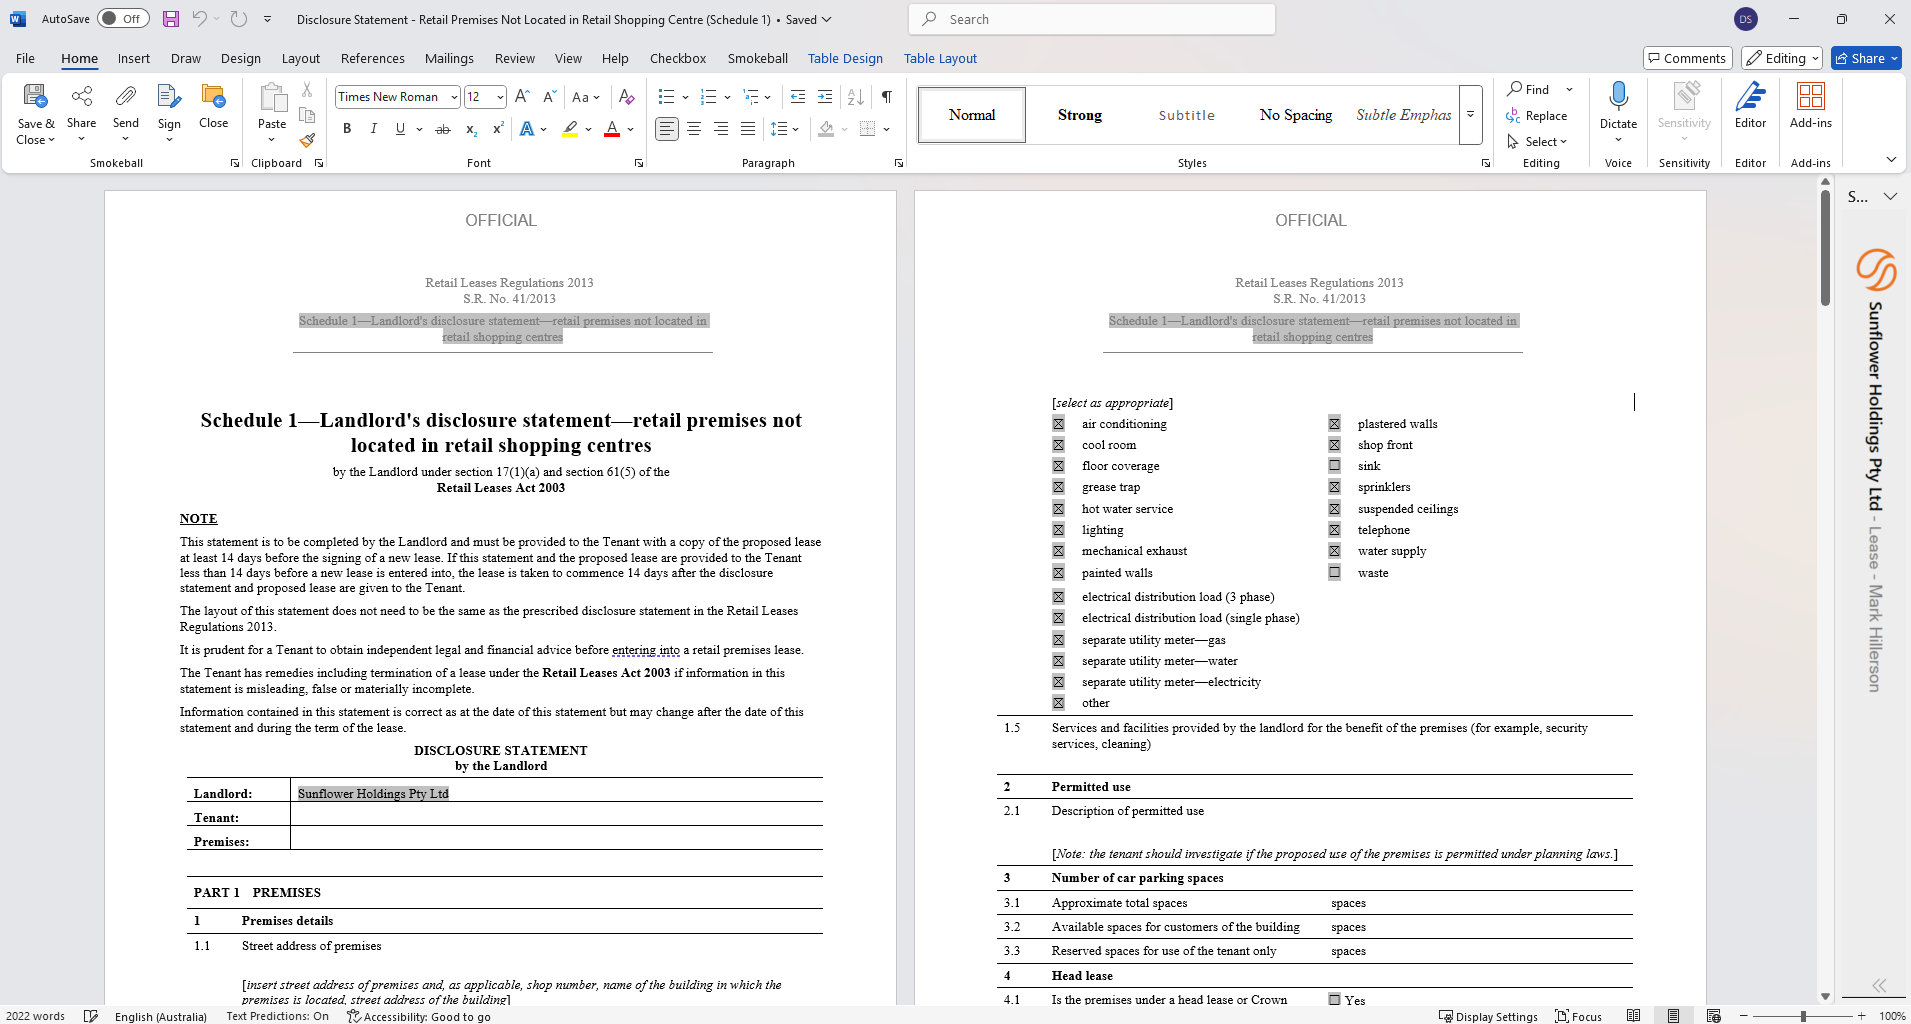The image size is (1911, 1024).
Task: Check the waste checkbox
Action: click(x=1334, y=573)
